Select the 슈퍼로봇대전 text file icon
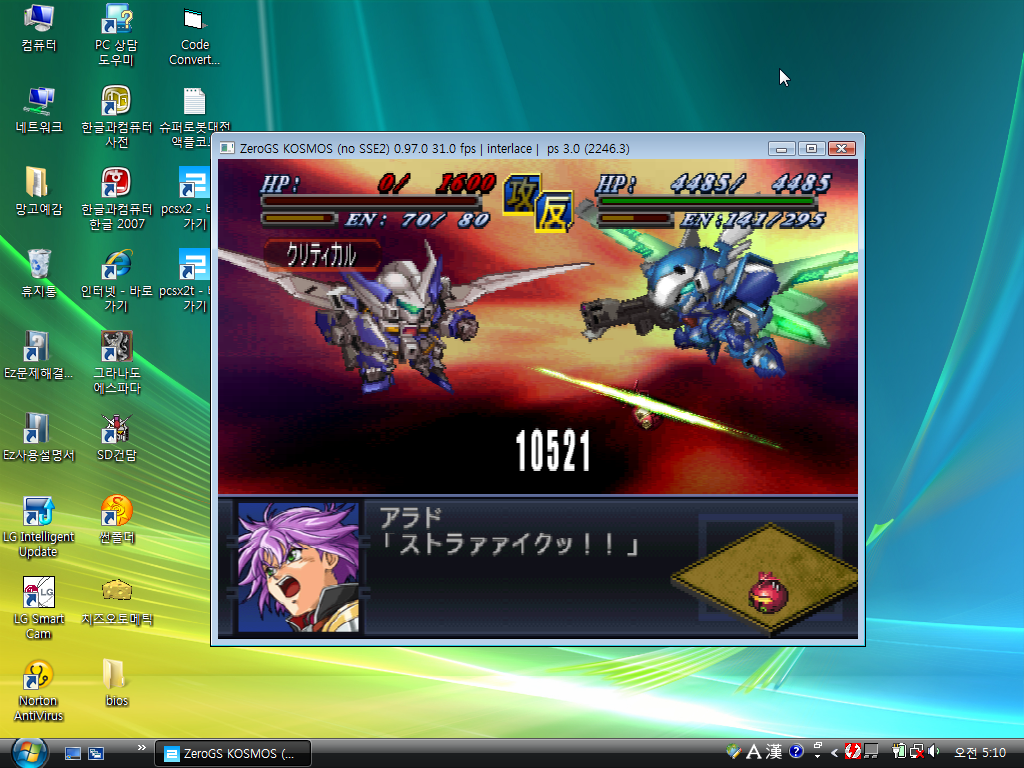The image size is (1024, 768). tap(195, 117)
